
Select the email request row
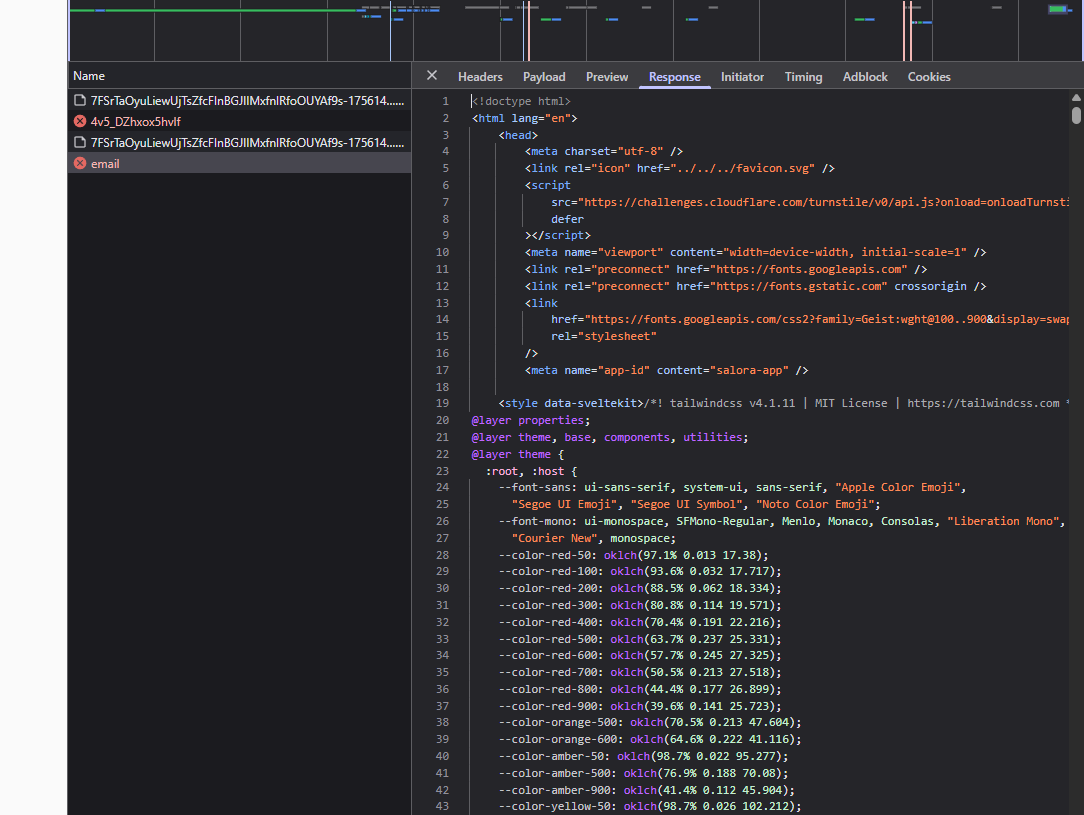239,164
